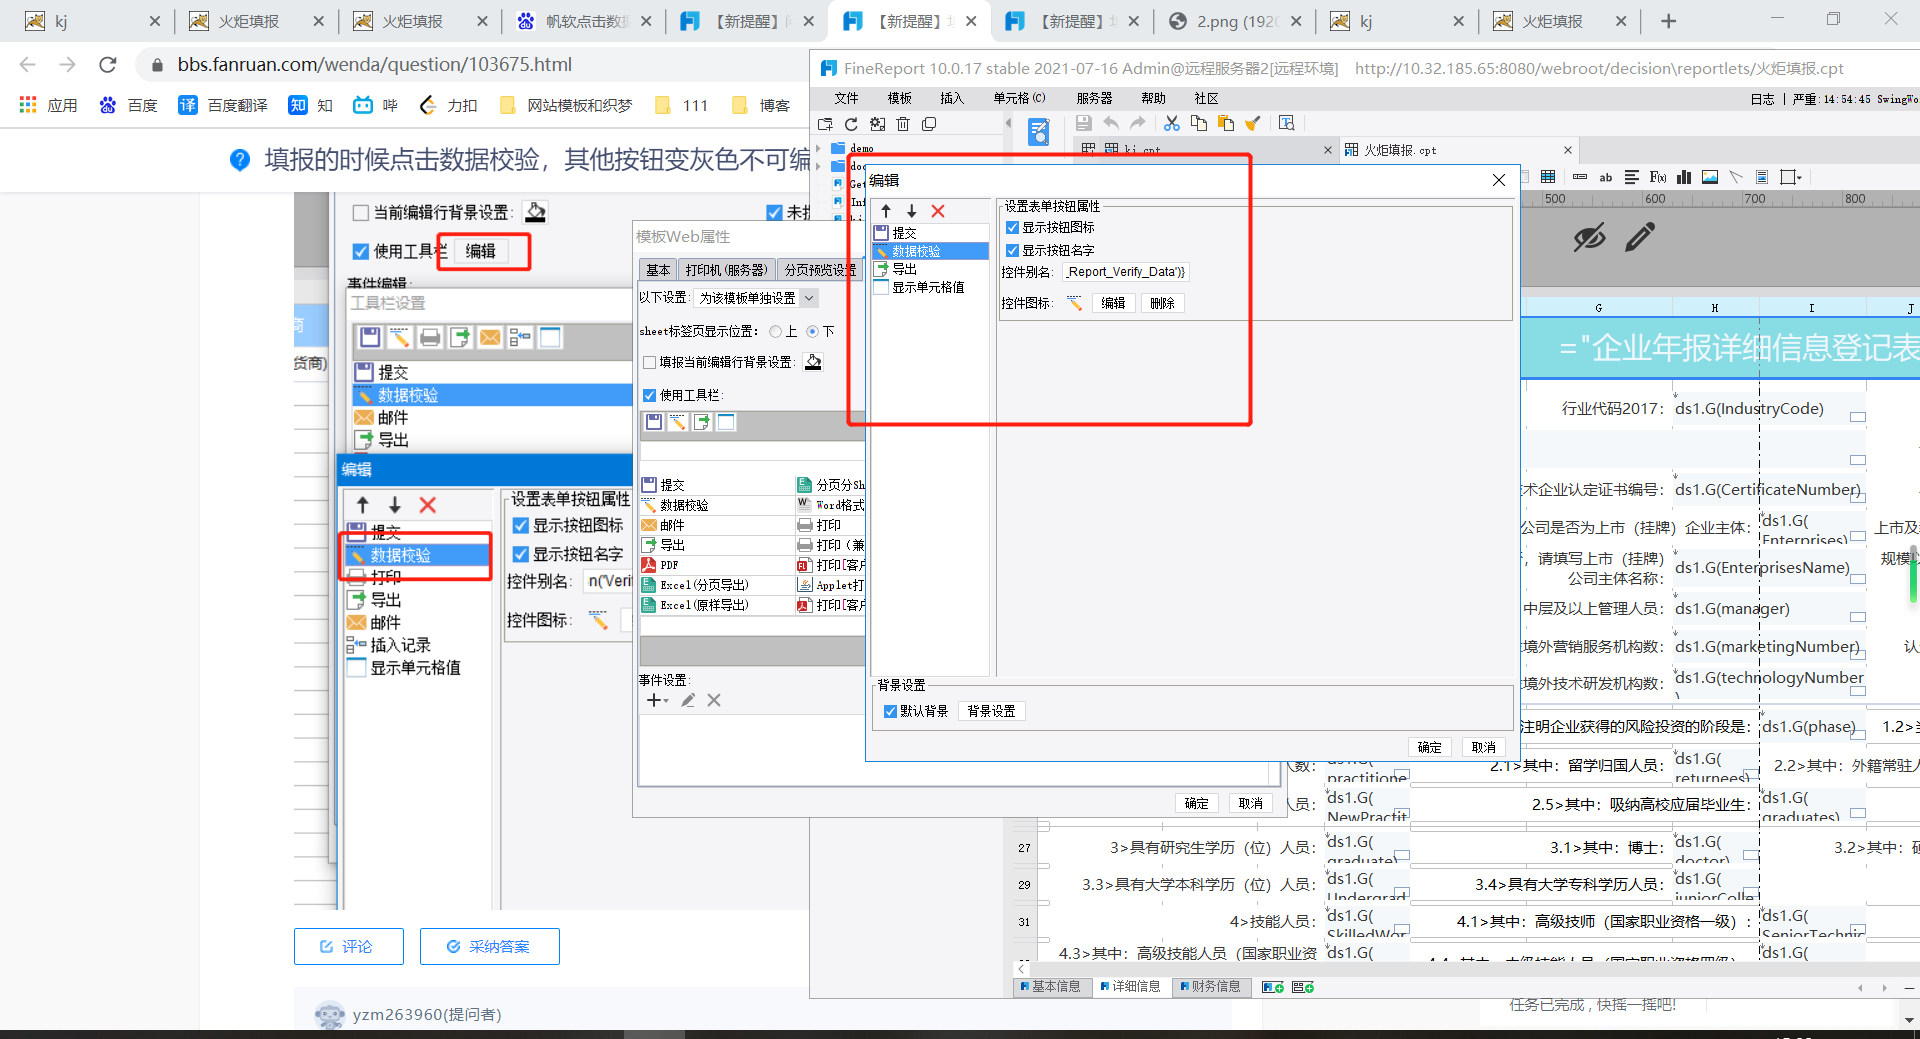Select the 上 radio for sheet tab position
Screen dimensions: 1920x1039
[x=775, y=331]
